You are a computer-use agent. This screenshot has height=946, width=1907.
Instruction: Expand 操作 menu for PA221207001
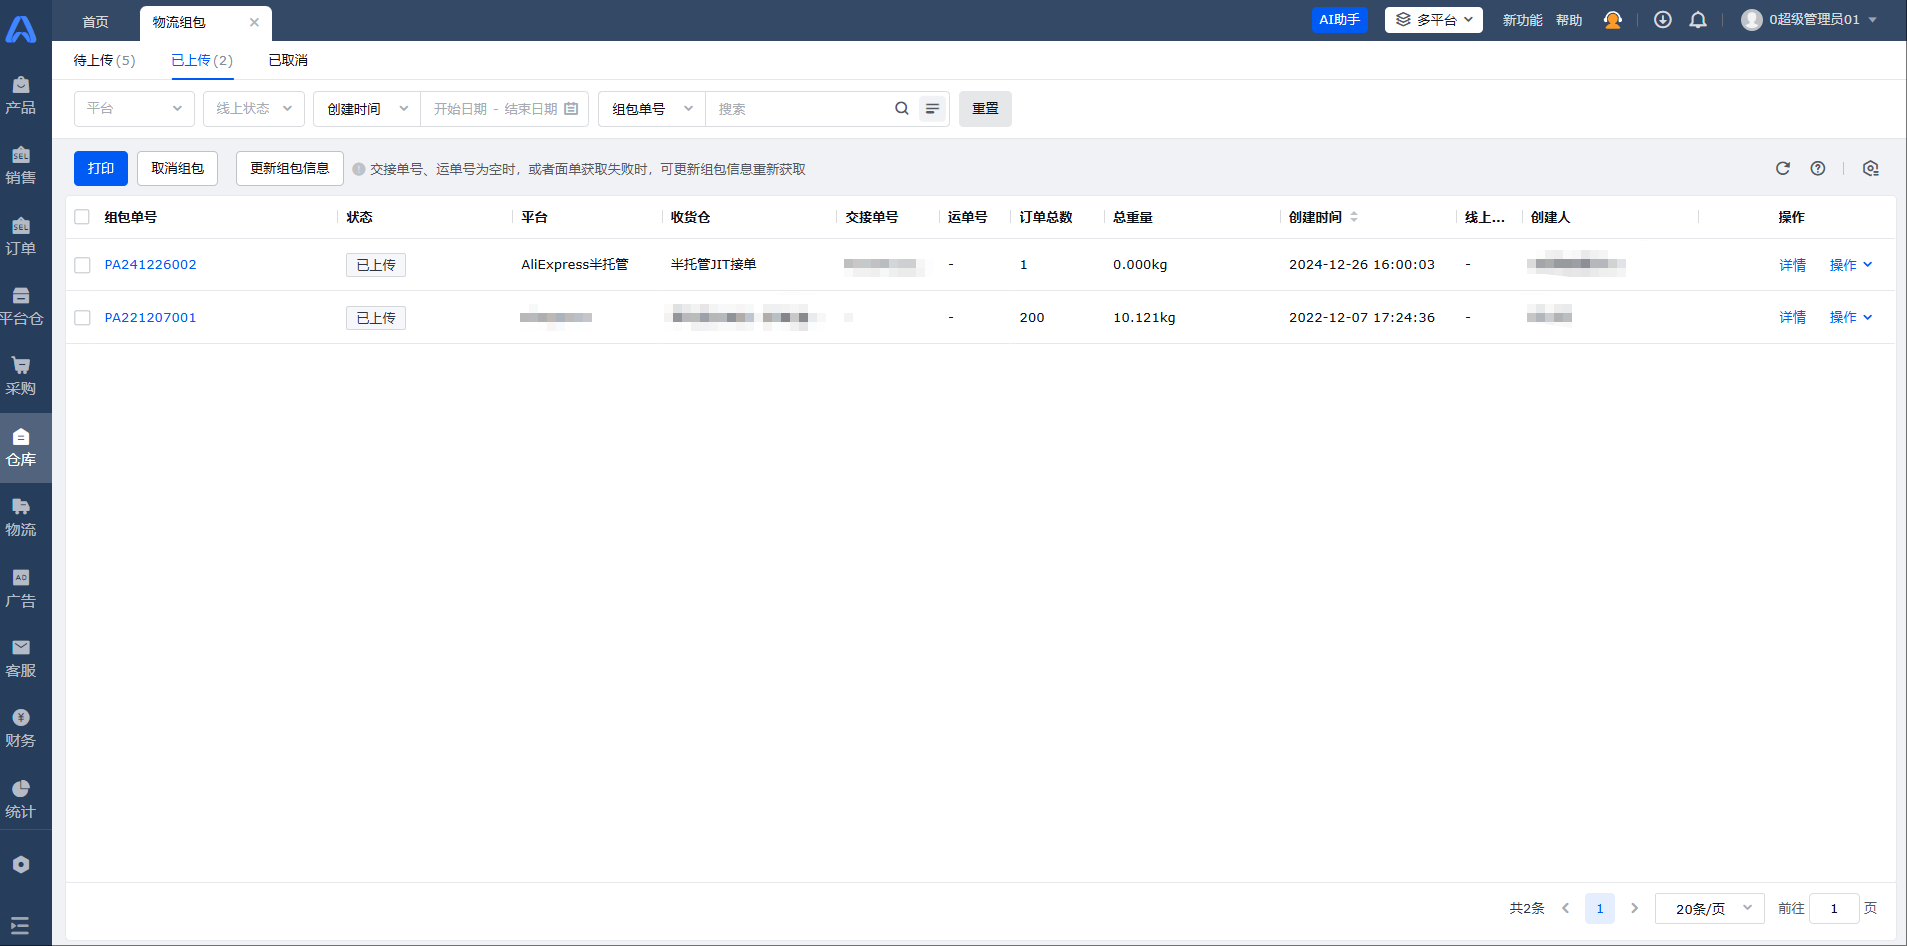(x=1851, y=317)
